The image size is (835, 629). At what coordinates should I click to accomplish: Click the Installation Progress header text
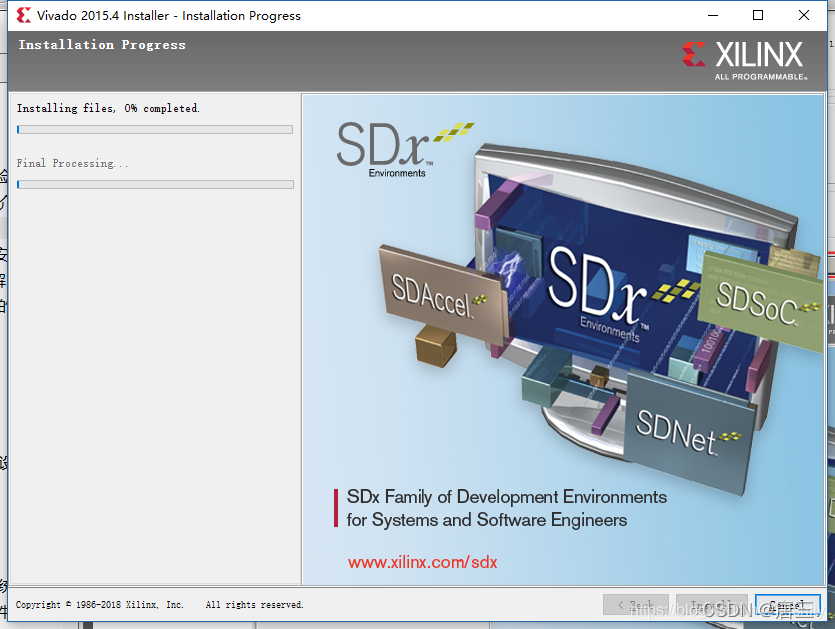[x=102, y=45]
